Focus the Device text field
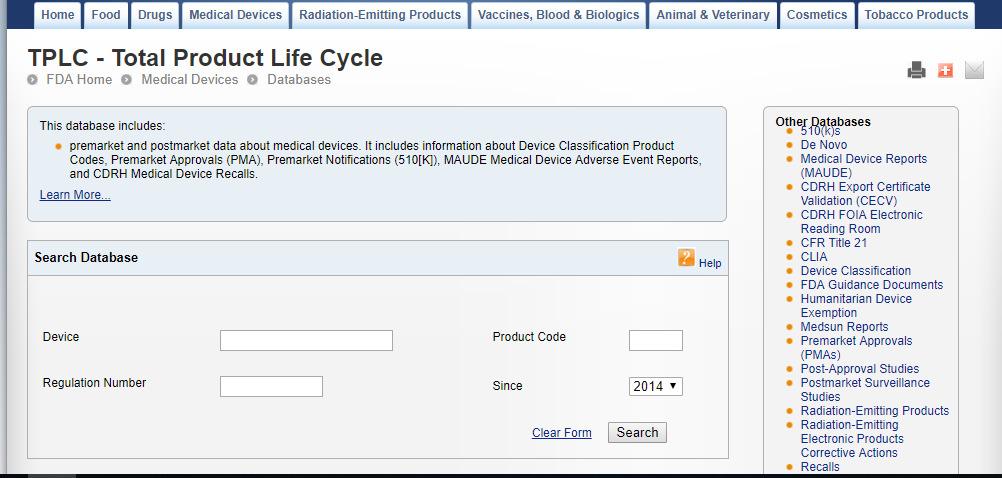Viewport: 1002px width, 478px height. 306,341
